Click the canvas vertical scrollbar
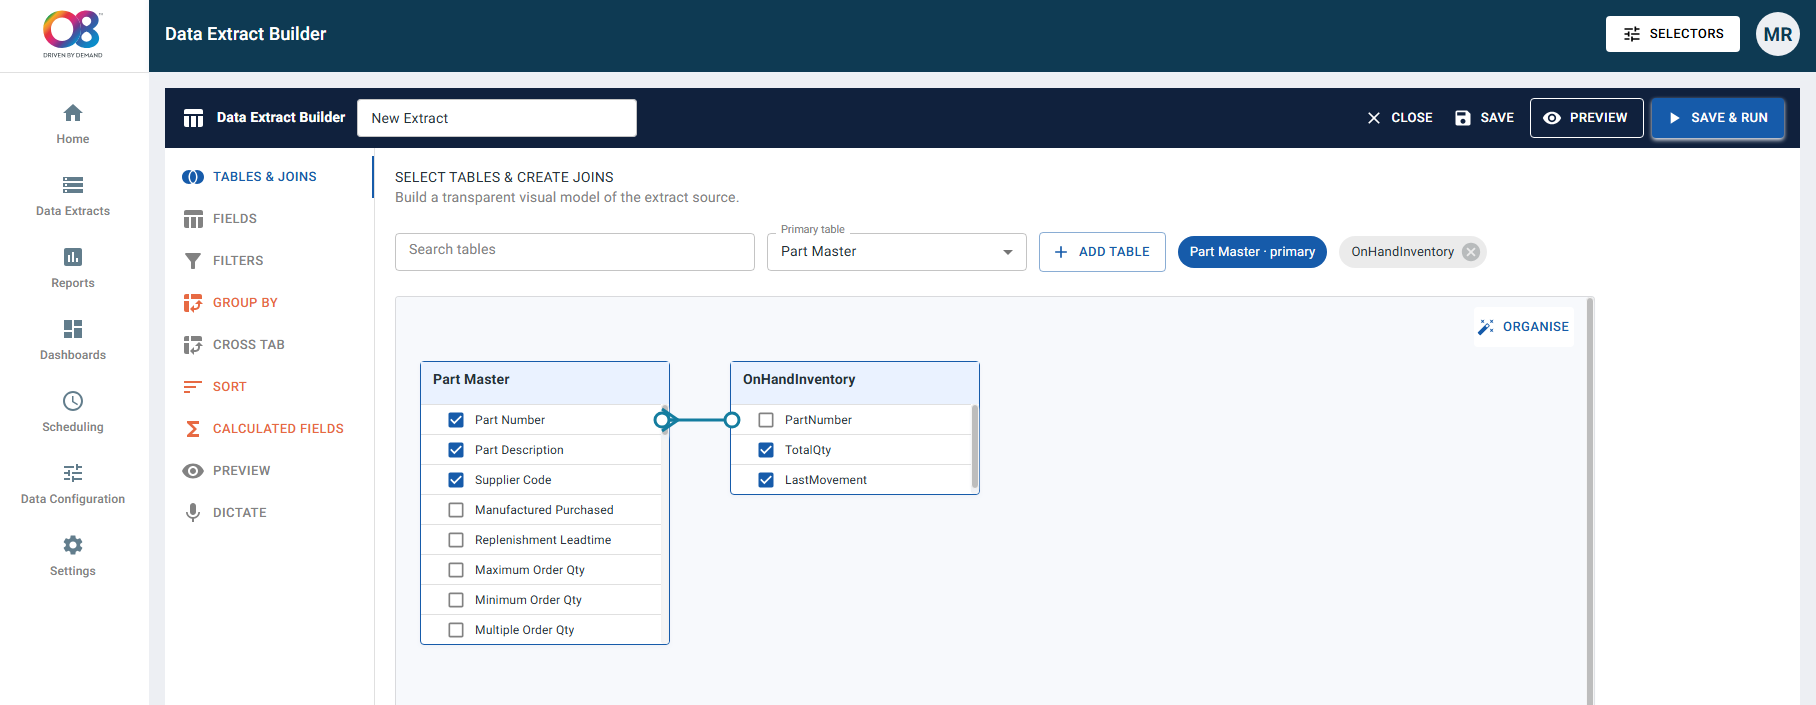Screen dimensions: 1816x705 [x=1590, y=500]
